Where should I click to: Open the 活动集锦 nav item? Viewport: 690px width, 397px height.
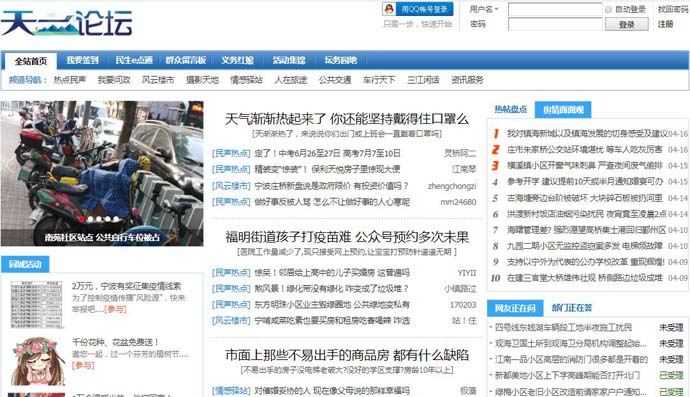click(289, 60)
